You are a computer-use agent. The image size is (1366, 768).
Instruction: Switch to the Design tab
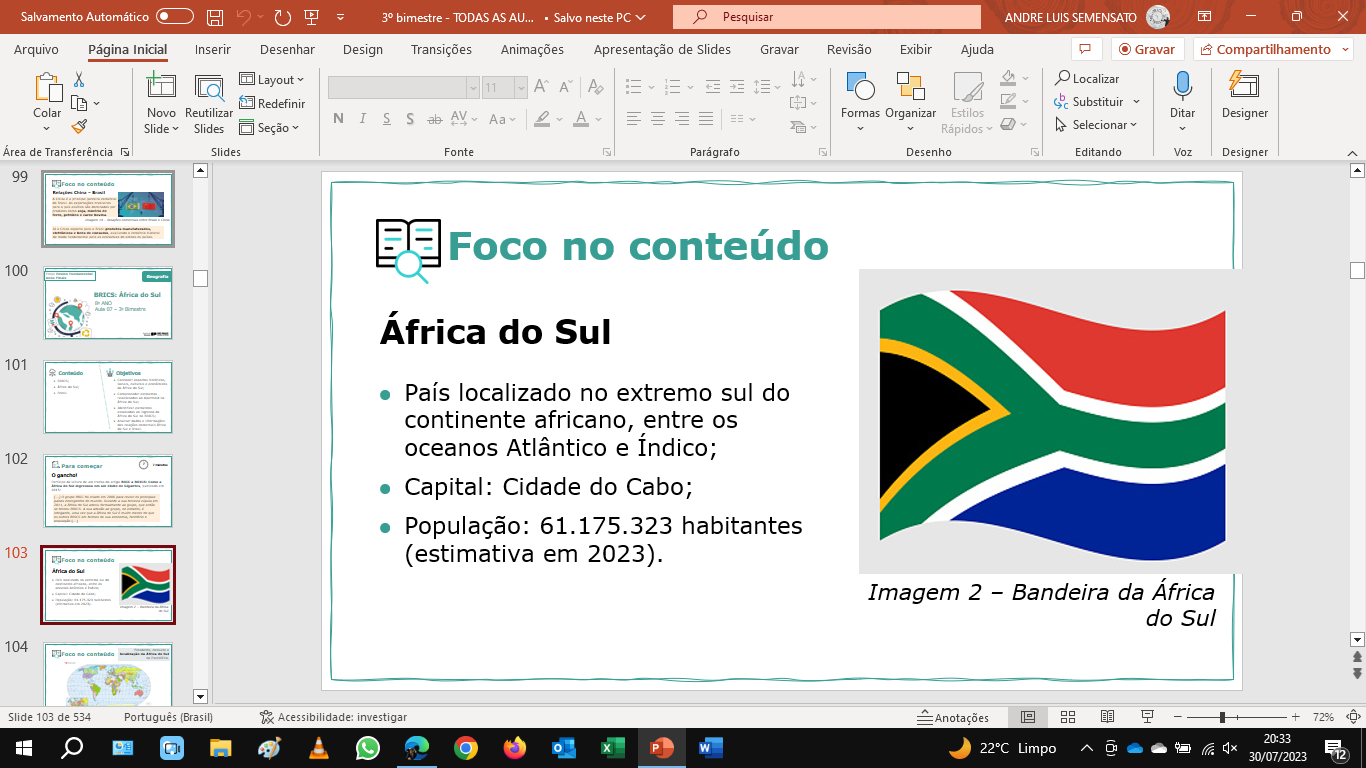363,49
